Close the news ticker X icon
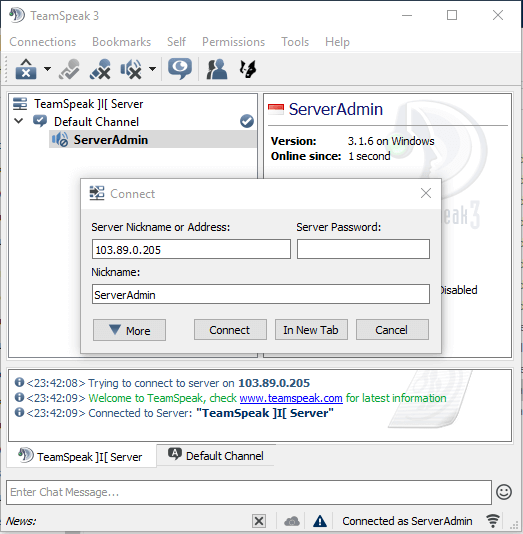Viewport: 523px width, 534px height. pyautogui.click(x=259, y=521)
